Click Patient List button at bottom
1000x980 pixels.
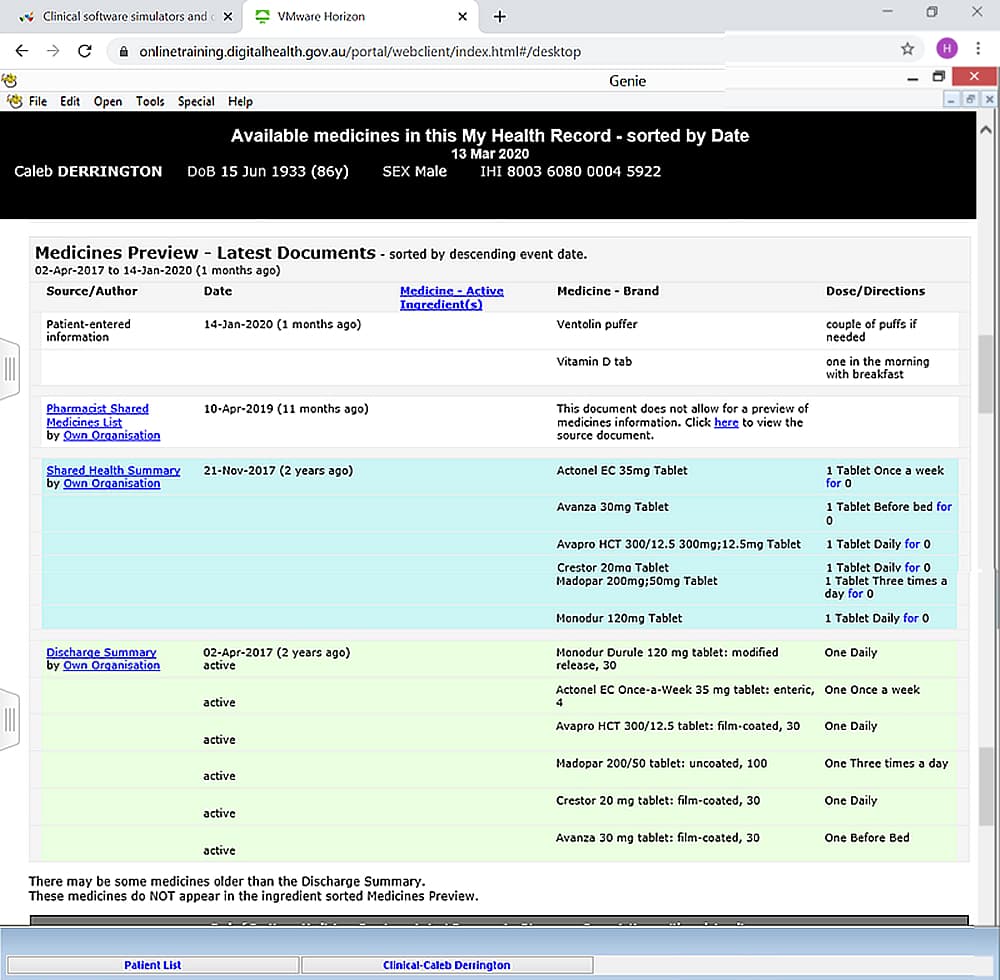(153, 965)
